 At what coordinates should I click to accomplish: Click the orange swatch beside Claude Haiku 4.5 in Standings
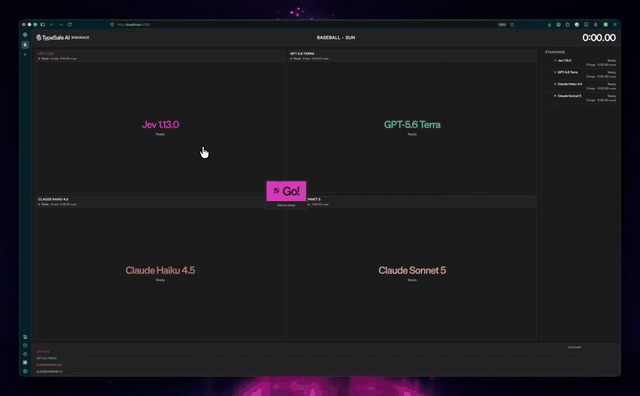[555, 84]
